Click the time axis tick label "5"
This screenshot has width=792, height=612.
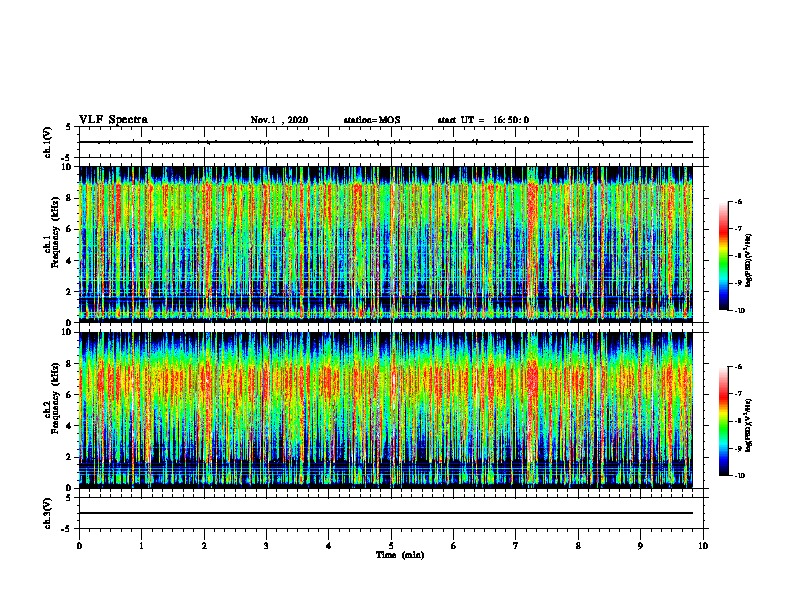click(x=391, y=546)
